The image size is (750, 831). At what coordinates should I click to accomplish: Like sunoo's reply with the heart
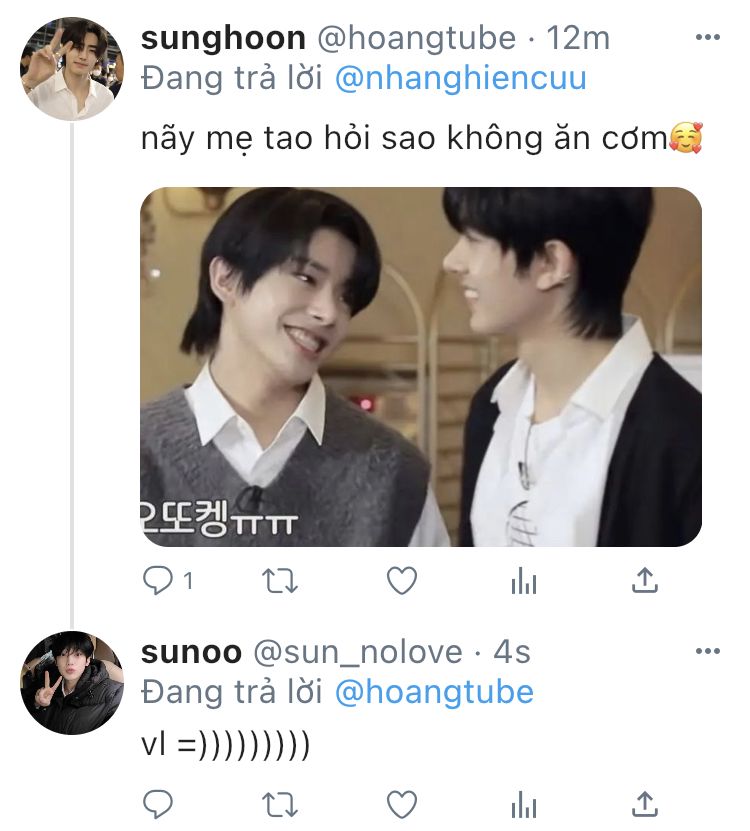click(401, 803)
